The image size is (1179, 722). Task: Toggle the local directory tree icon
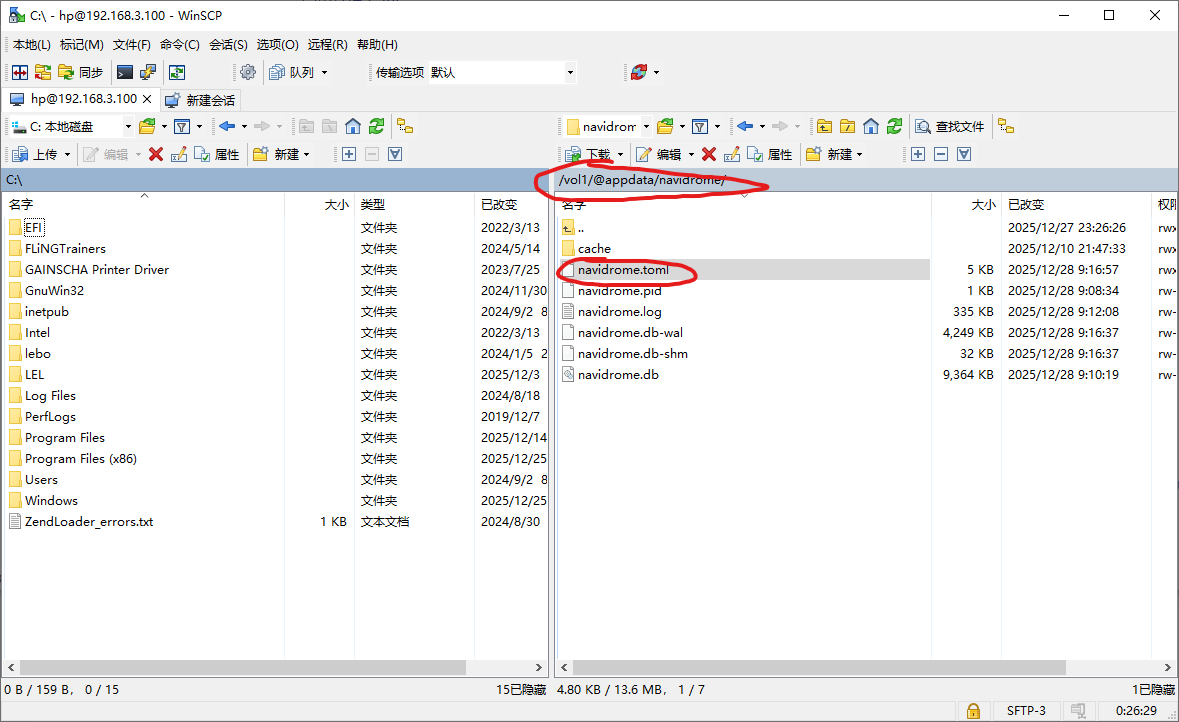(405, 126)
